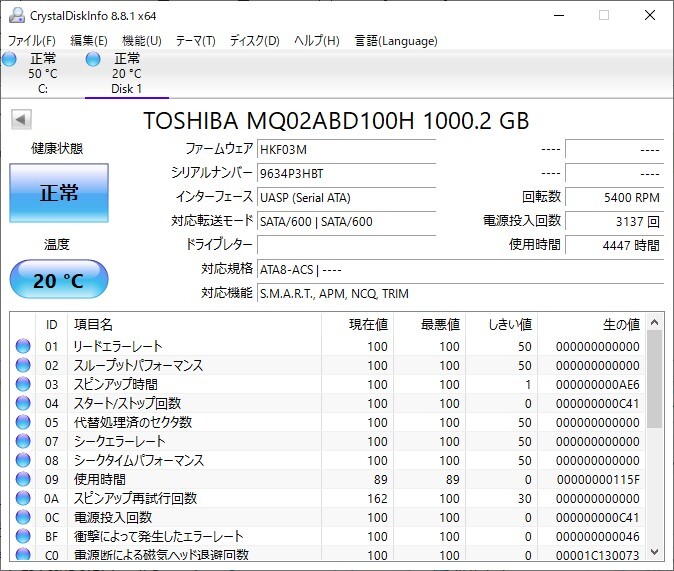Click the 正常 health status button
This screenshot has width=674, height=571.
59,193
